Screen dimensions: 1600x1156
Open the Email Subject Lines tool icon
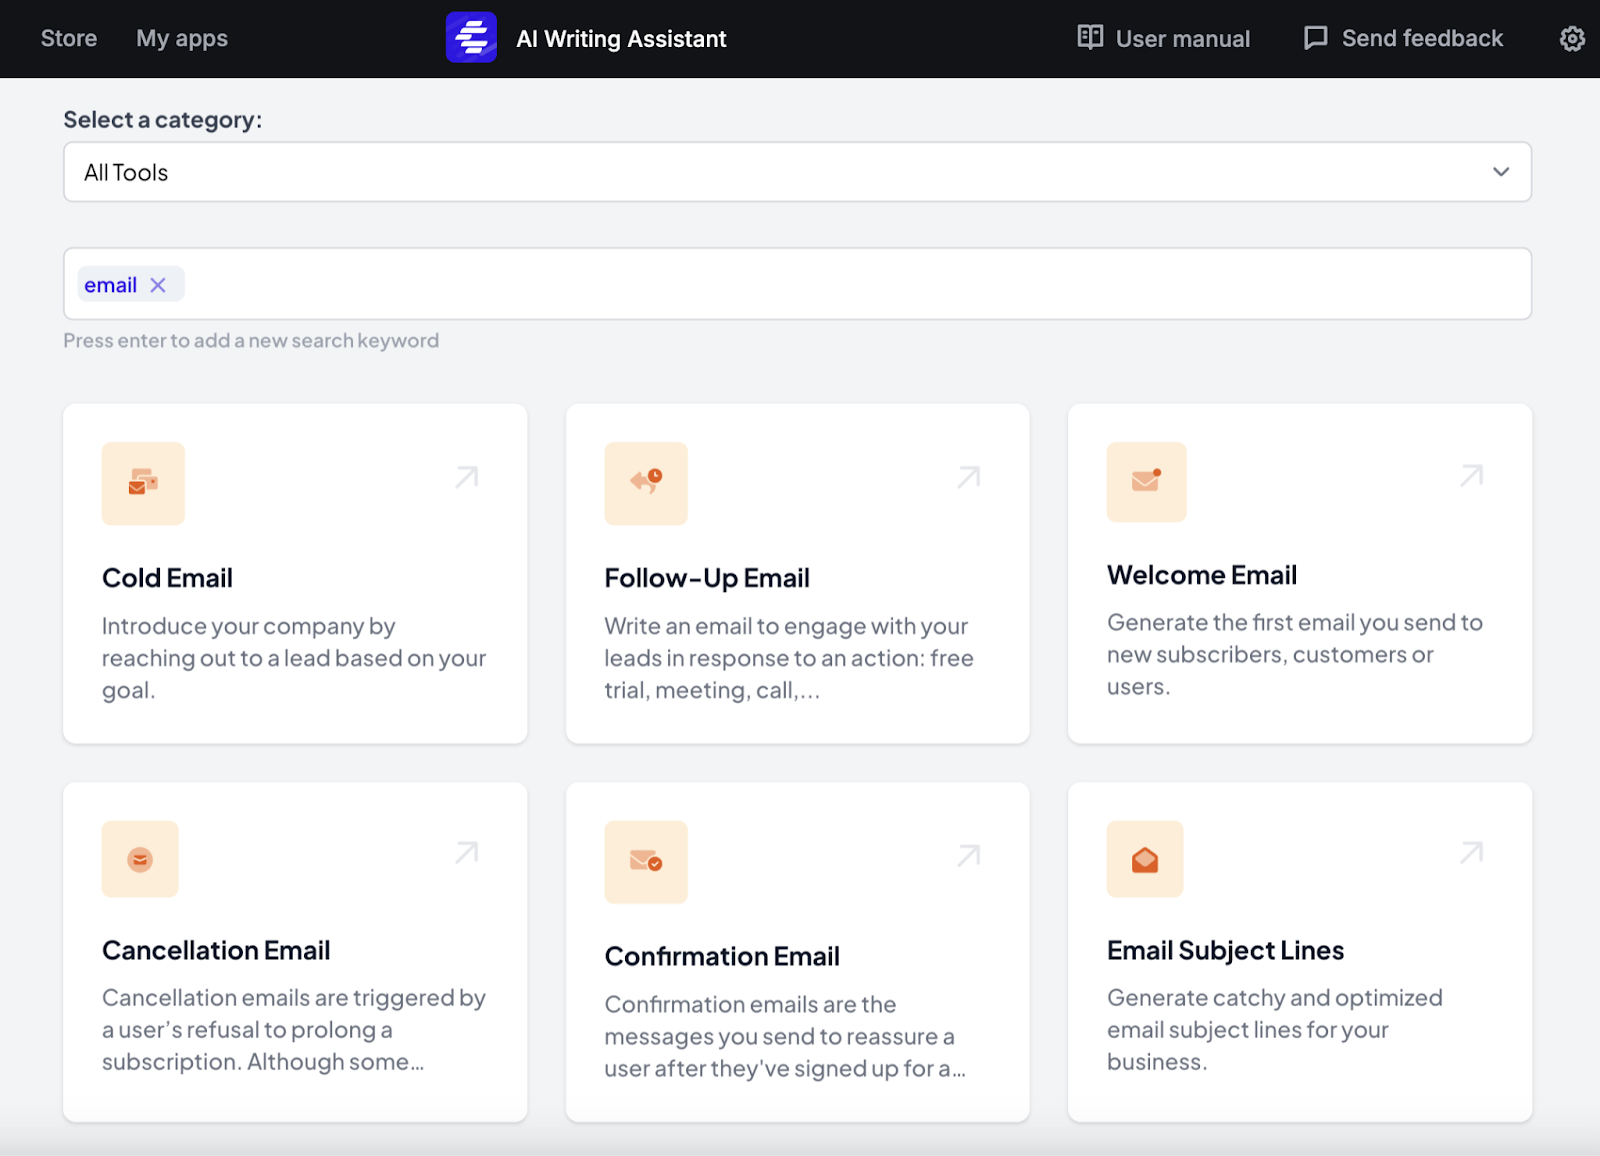[1145, 859]
